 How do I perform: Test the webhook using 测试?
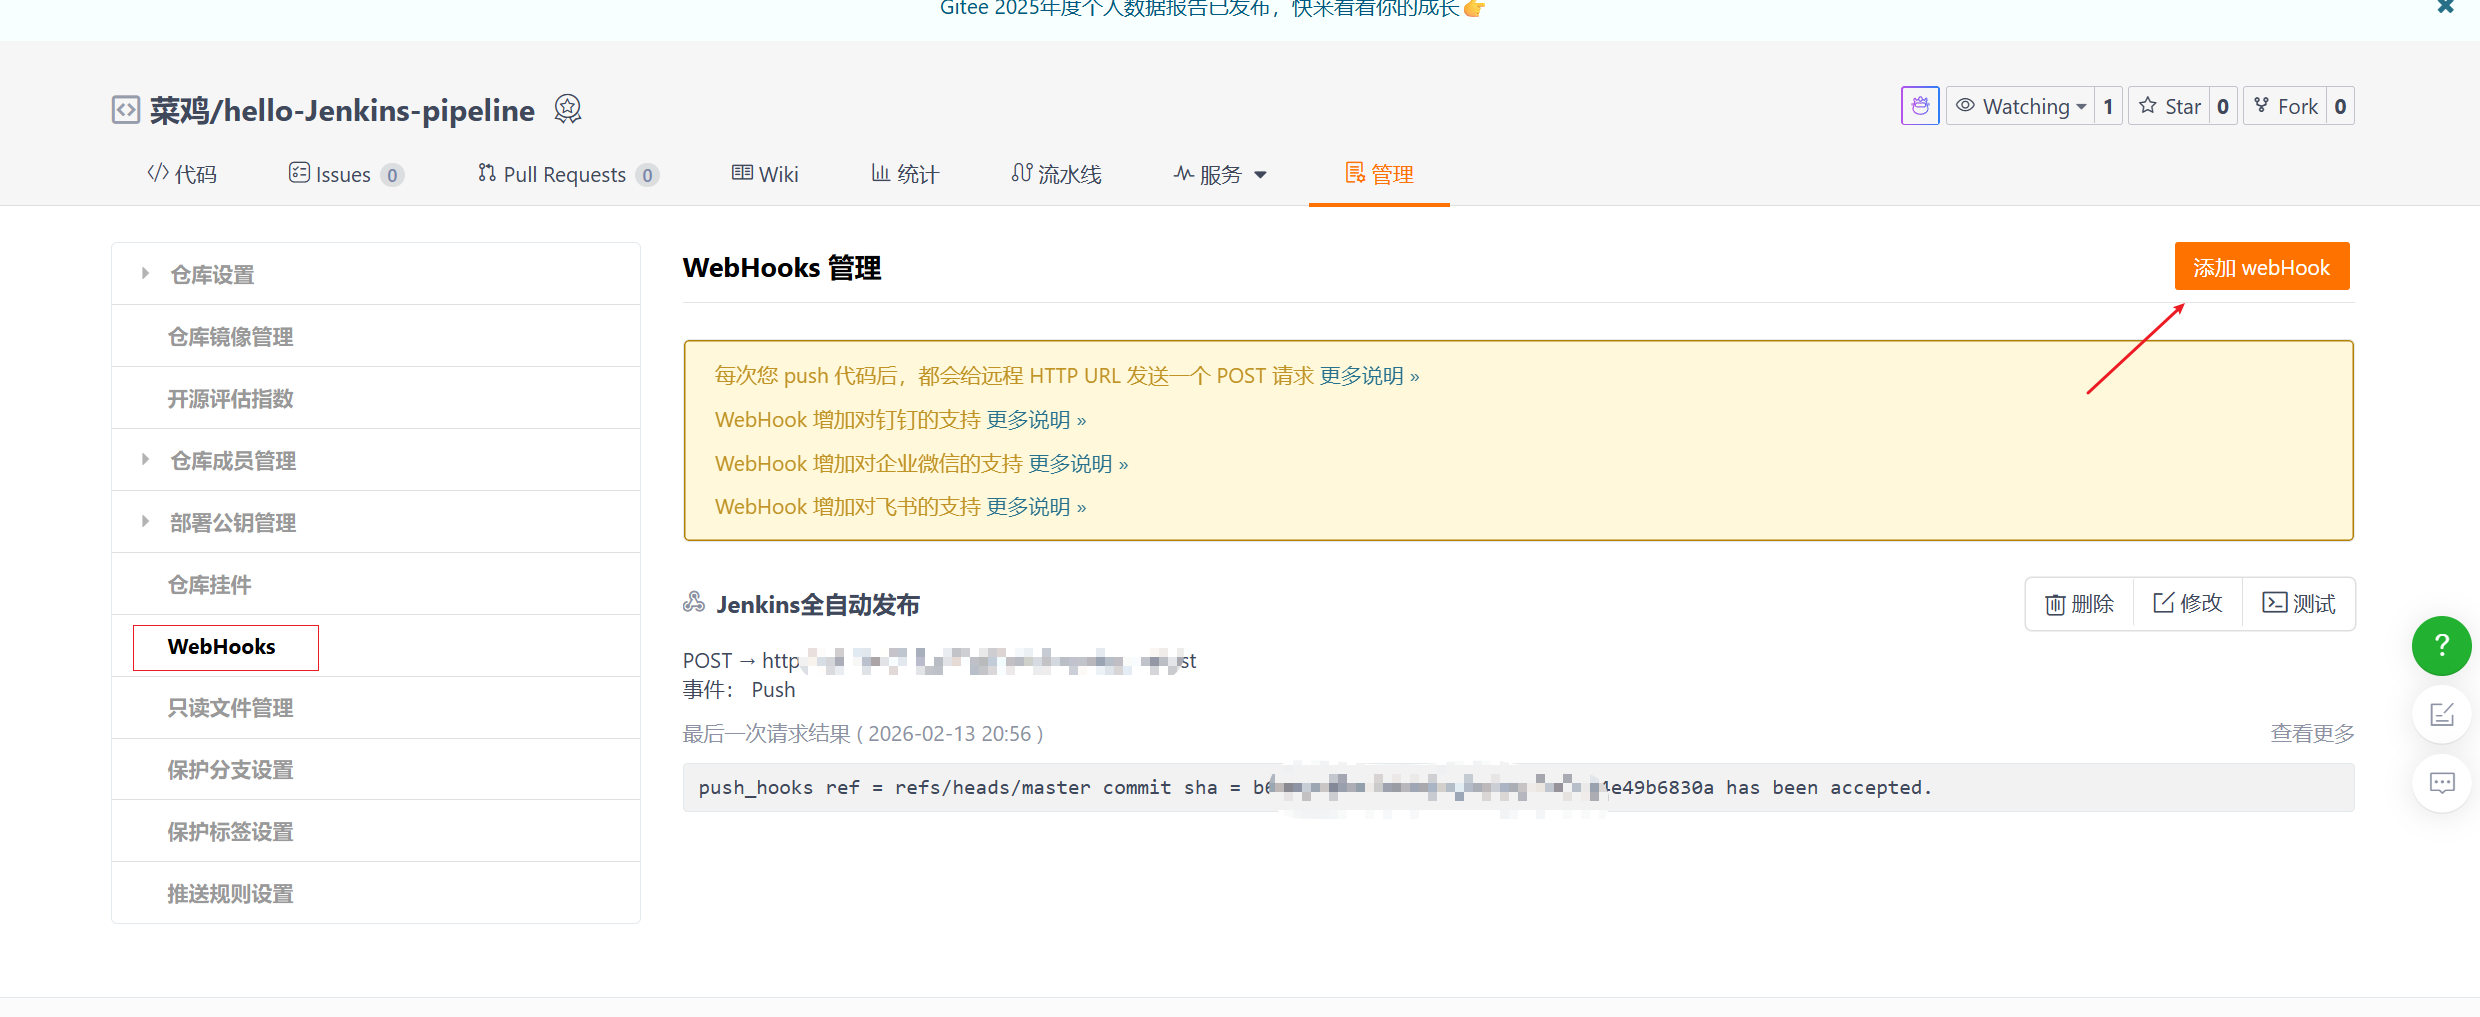tap(2299, 604)
